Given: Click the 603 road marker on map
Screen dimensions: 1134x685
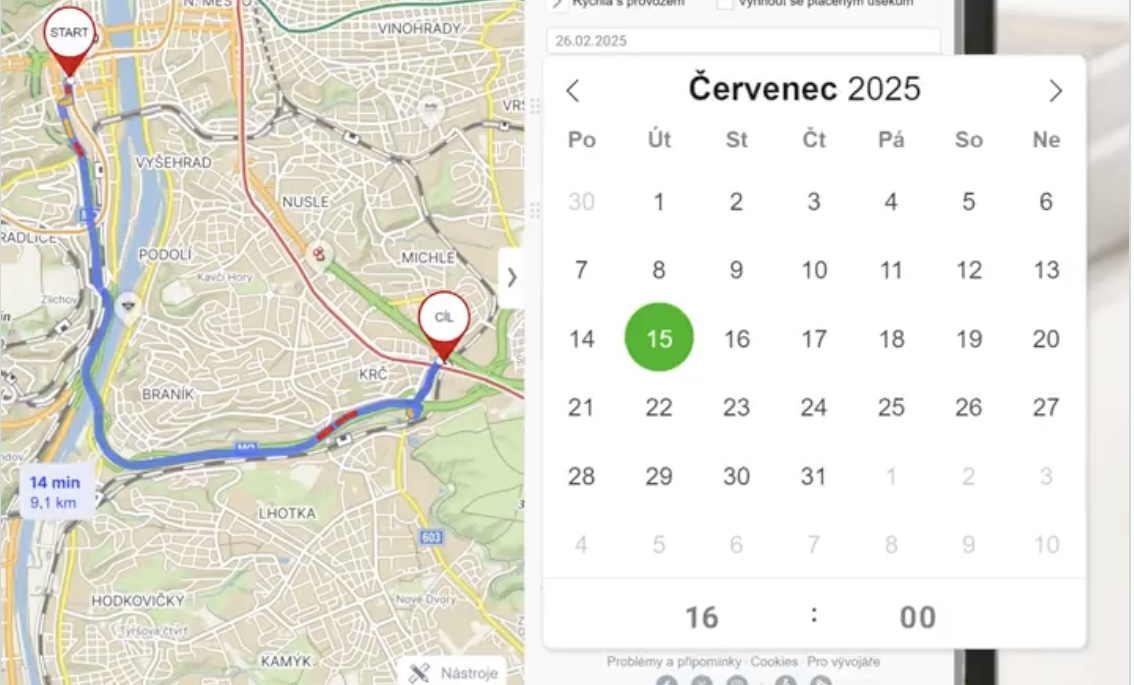Looking at the screenshot, I should coord(430,537).
